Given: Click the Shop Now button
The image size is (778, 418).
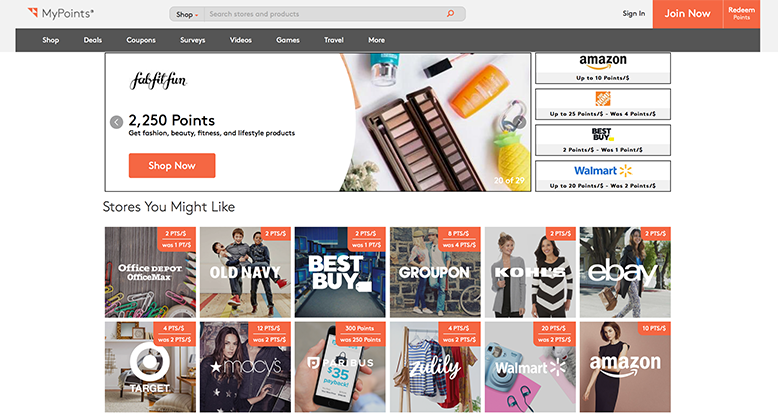Looking at the screenshot, I should [172, 165].
